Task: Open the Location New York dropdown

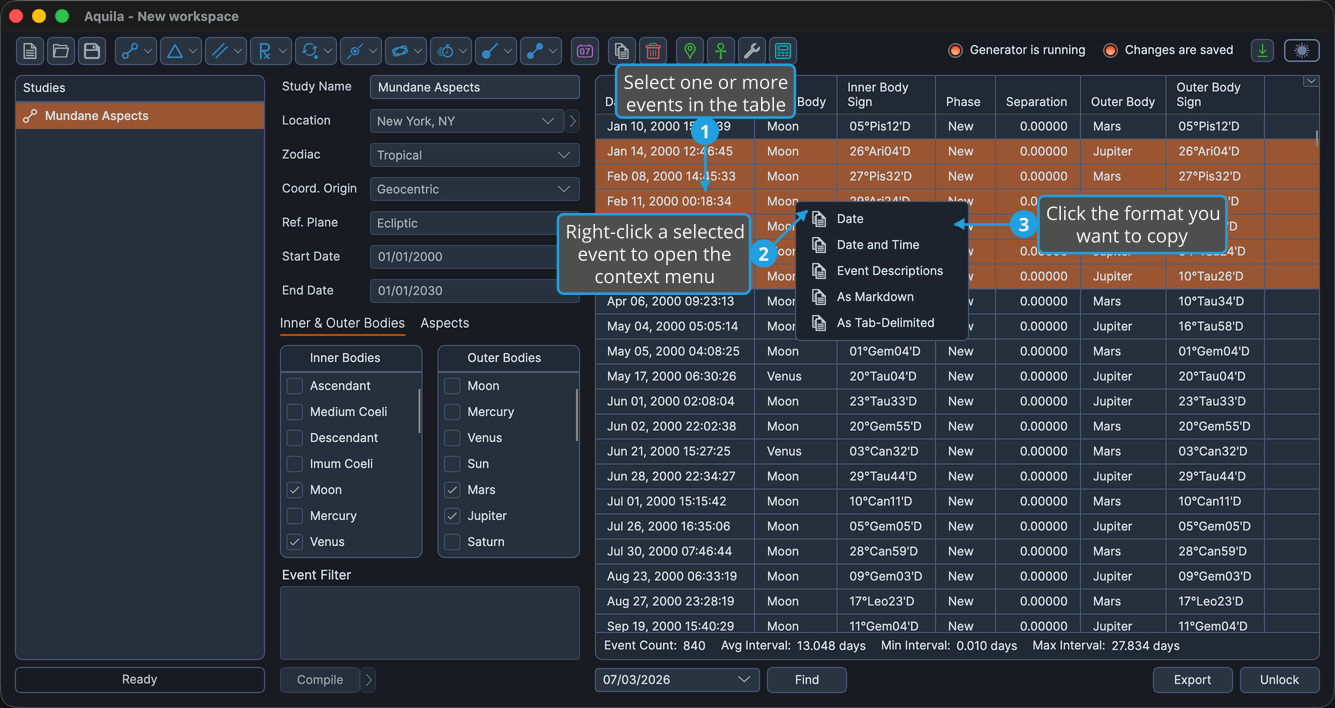Action: pyautogui.click(x=467, y=121)
